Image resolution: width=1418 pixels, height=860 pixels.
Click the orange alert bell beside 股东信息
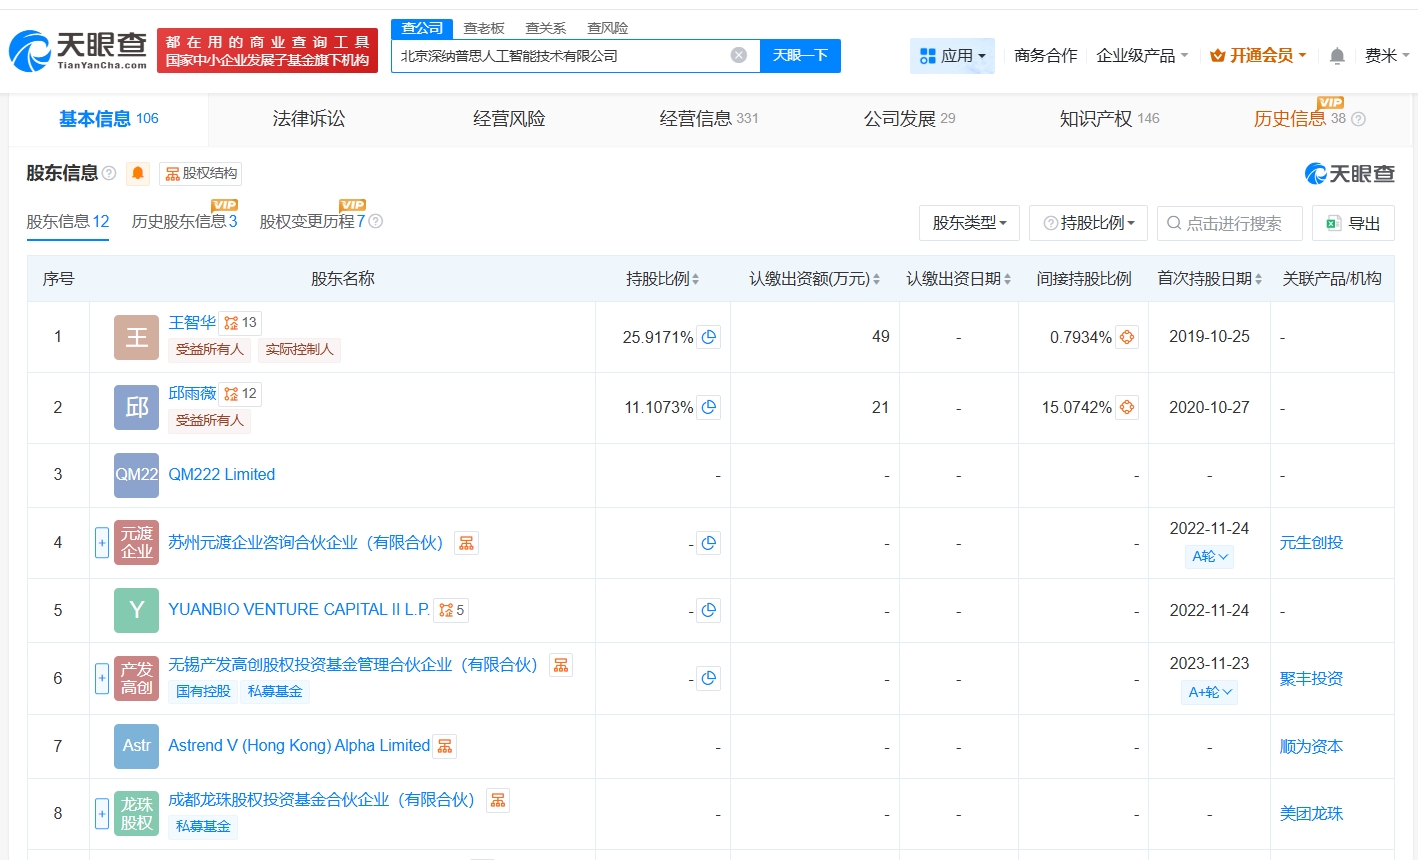pyautogui.click(x=138, y=174)
